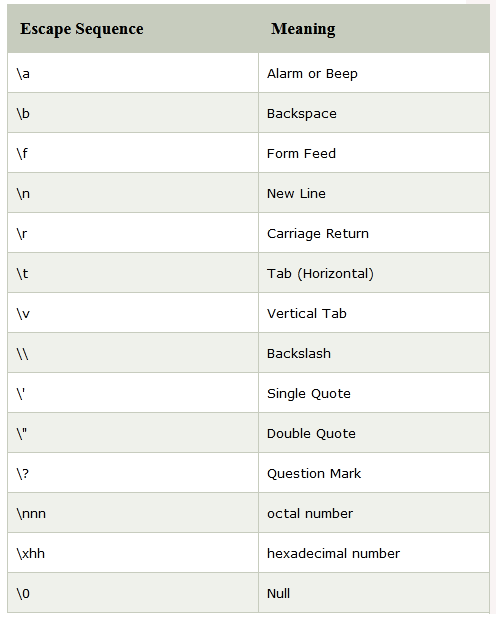This screenshot has width=496, height=617.
Task: Click the Single Quote meaning text
Action: 309,393
